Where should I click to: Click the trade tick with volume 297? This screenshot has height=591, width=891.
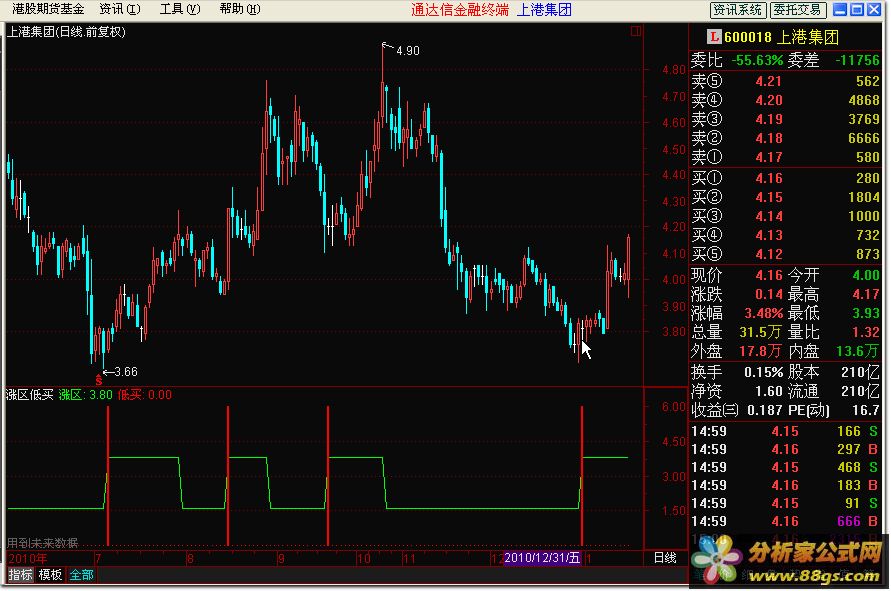pyautogui.click(x=849, y=450)
